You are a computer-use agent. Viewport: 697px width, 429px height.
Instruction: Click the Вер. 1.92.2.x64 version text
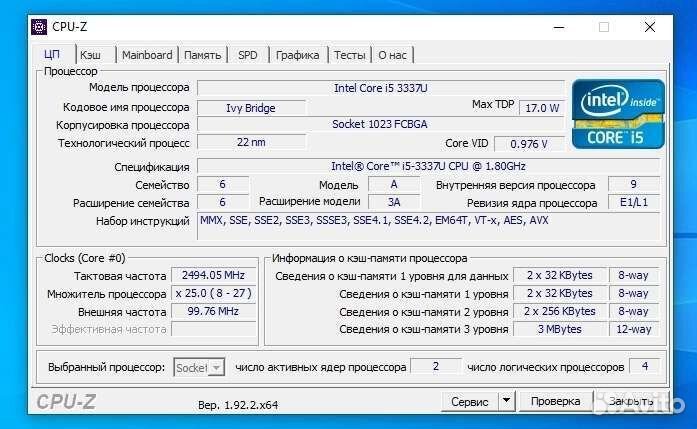click(238, 405)
